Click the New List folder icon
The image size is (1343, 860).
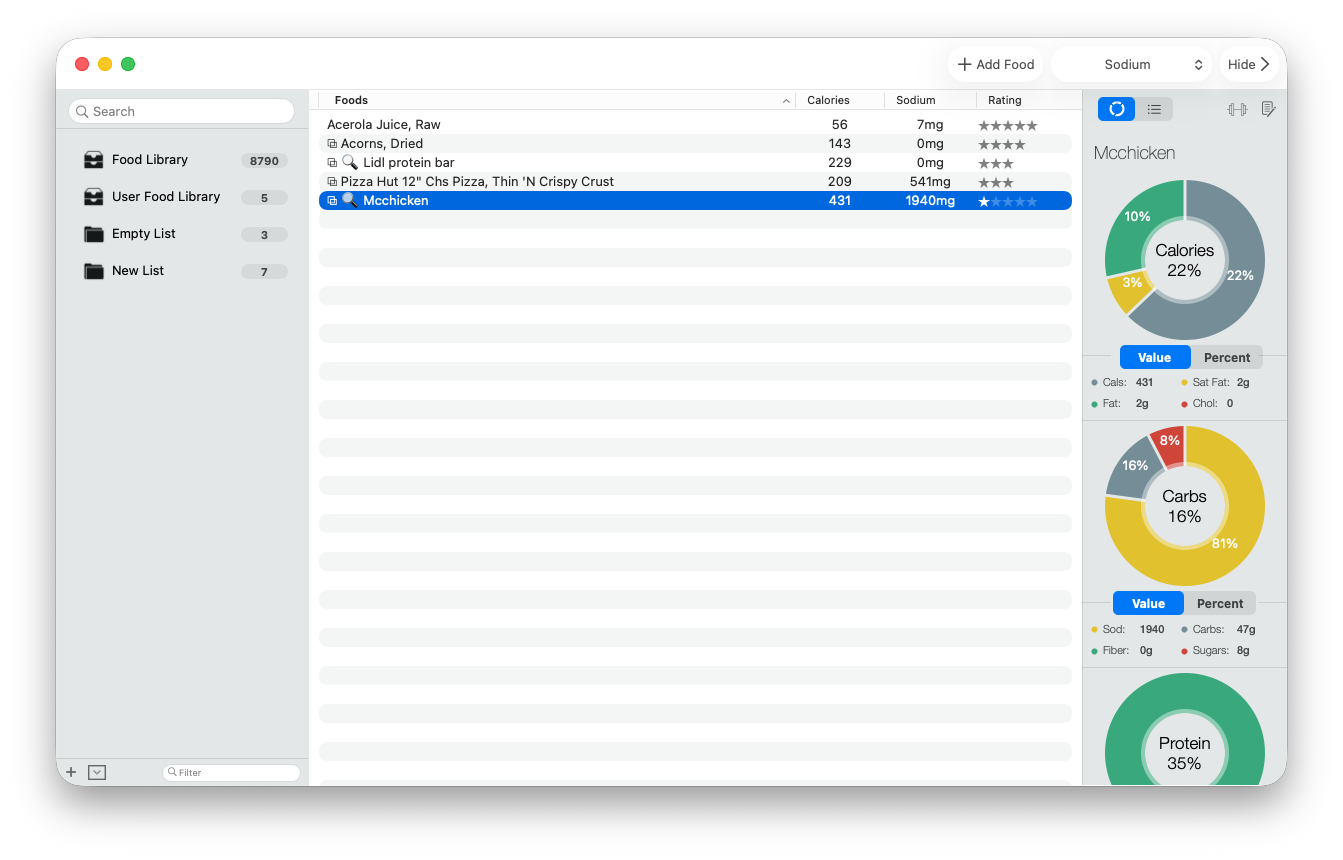94,271
